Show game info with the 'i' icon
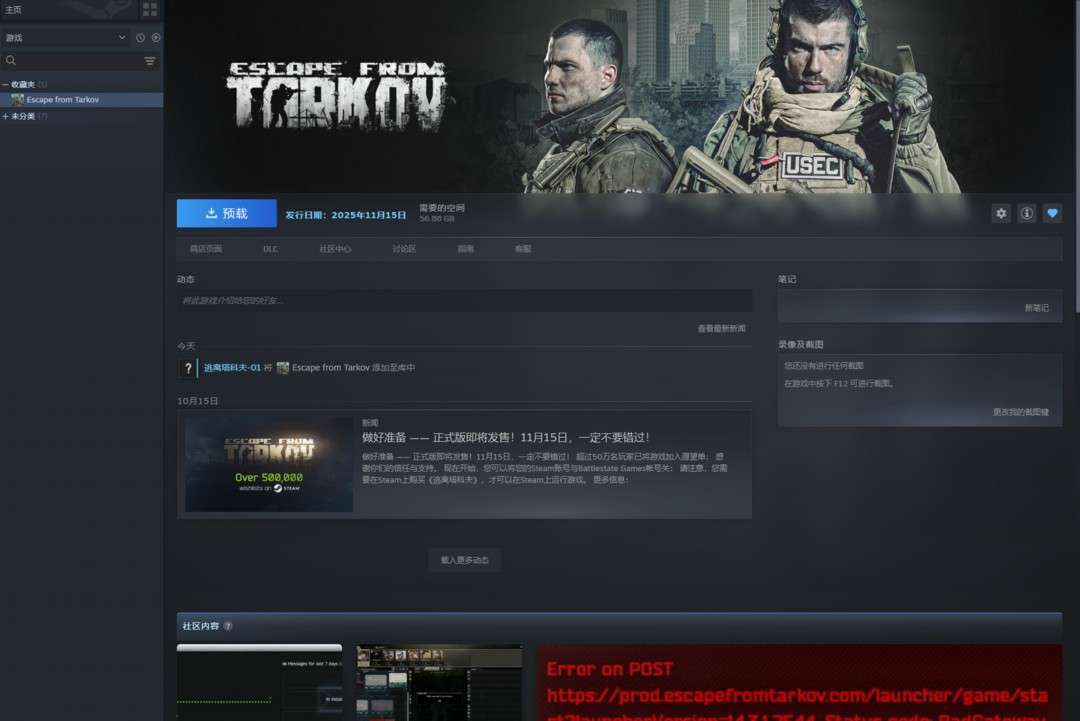The width and height of the screenshot is (1080, 721). (x=1026, y=213)
